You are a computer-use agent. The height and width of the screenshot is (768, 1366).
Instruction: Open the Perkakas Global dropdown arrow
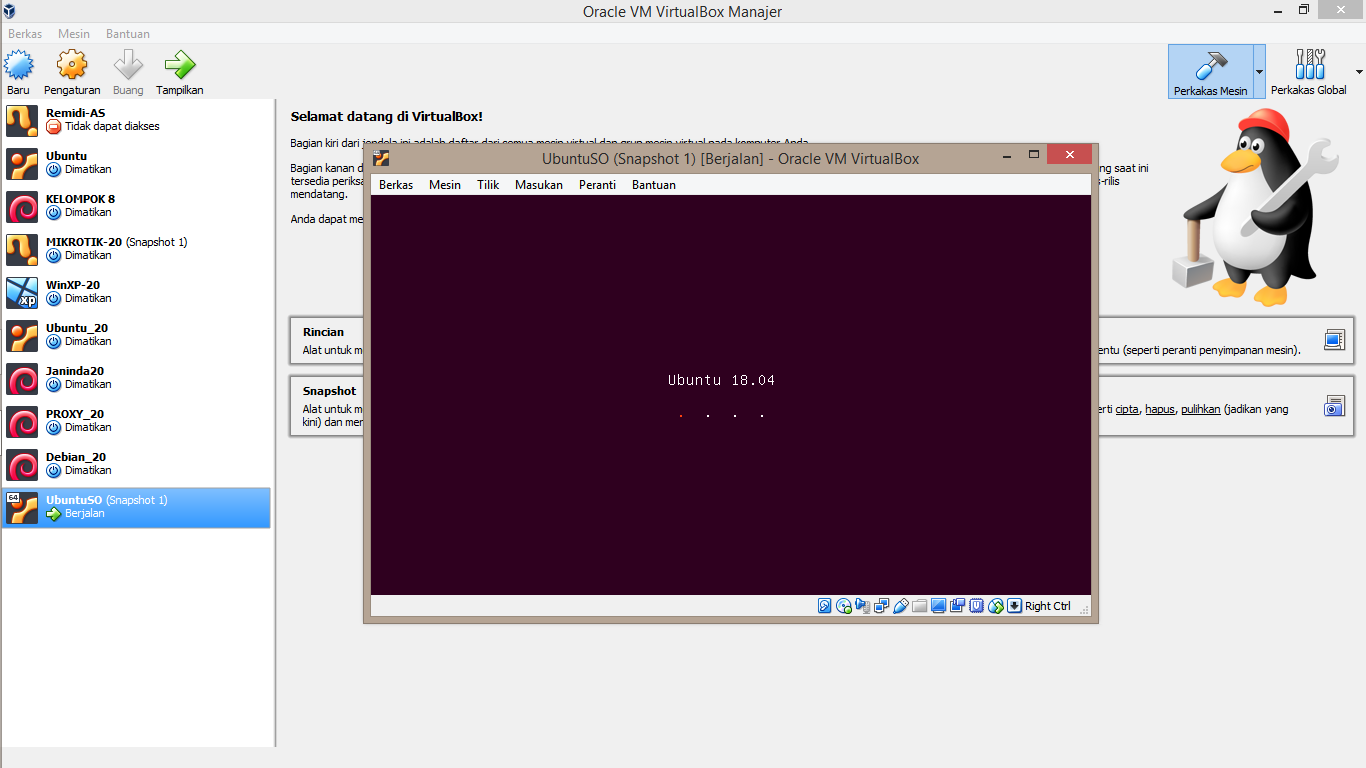tap(1358, 71)
